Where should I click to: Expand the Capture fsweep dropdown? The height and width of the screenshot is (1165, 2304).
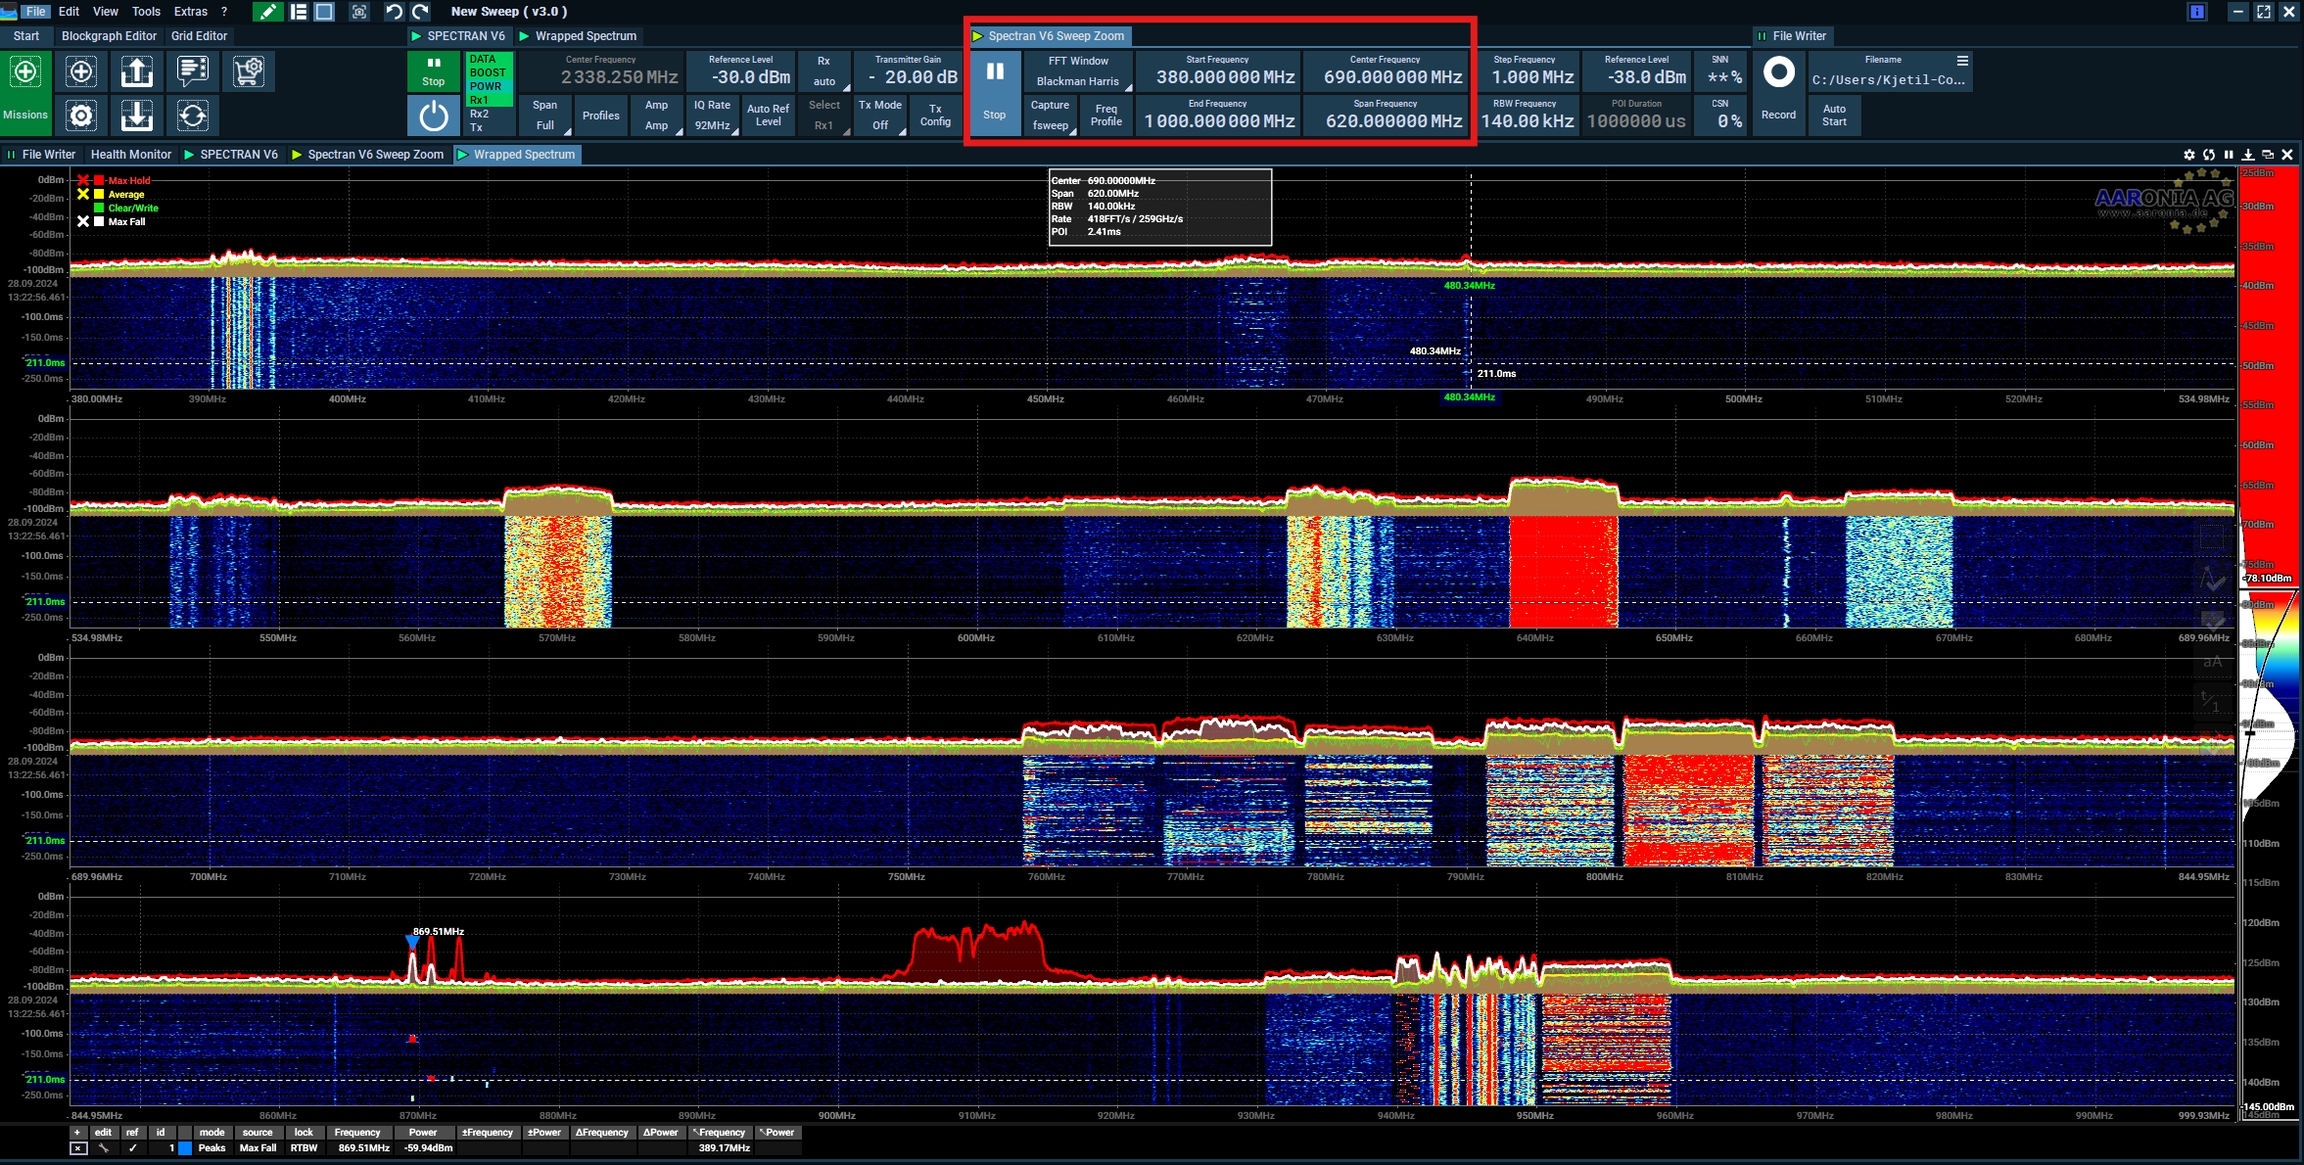(x=1050, y=116)
